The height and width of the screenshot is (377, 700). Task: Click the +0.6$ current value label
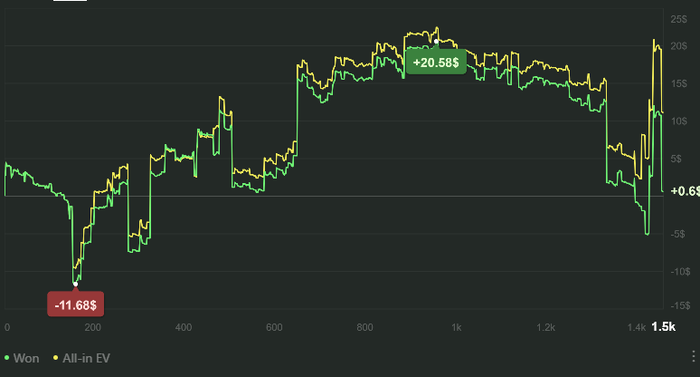(685, 191)
